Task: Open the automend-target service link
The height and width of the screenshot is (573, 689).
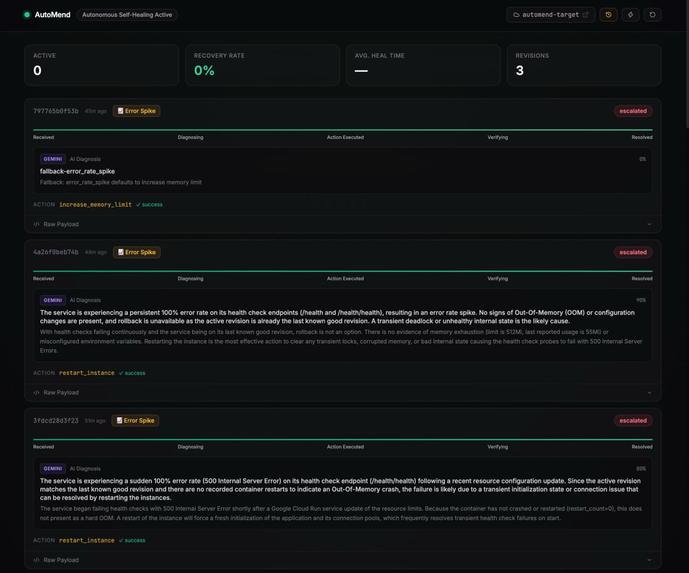Action: [x=551, y=15]
